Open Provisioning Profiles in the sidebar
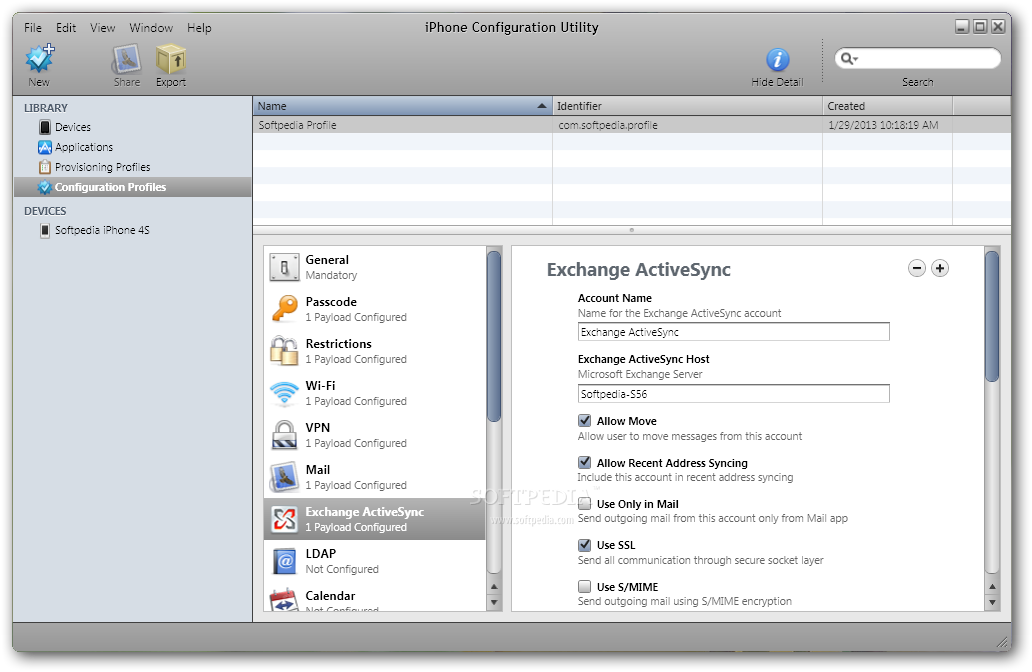Screen dimensions: 1032x672 click(x=94, y=167)
